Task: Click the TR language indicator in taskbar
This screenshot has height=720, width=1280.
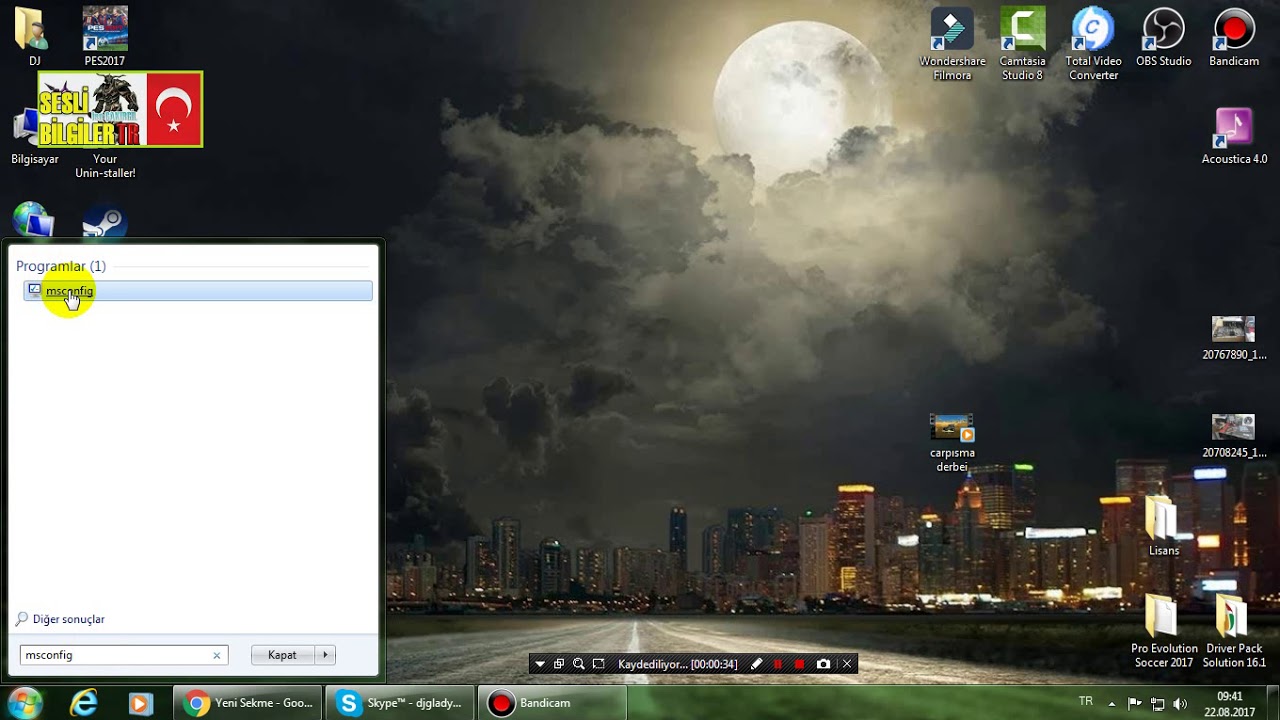Action: click(x=1086, y=702)
